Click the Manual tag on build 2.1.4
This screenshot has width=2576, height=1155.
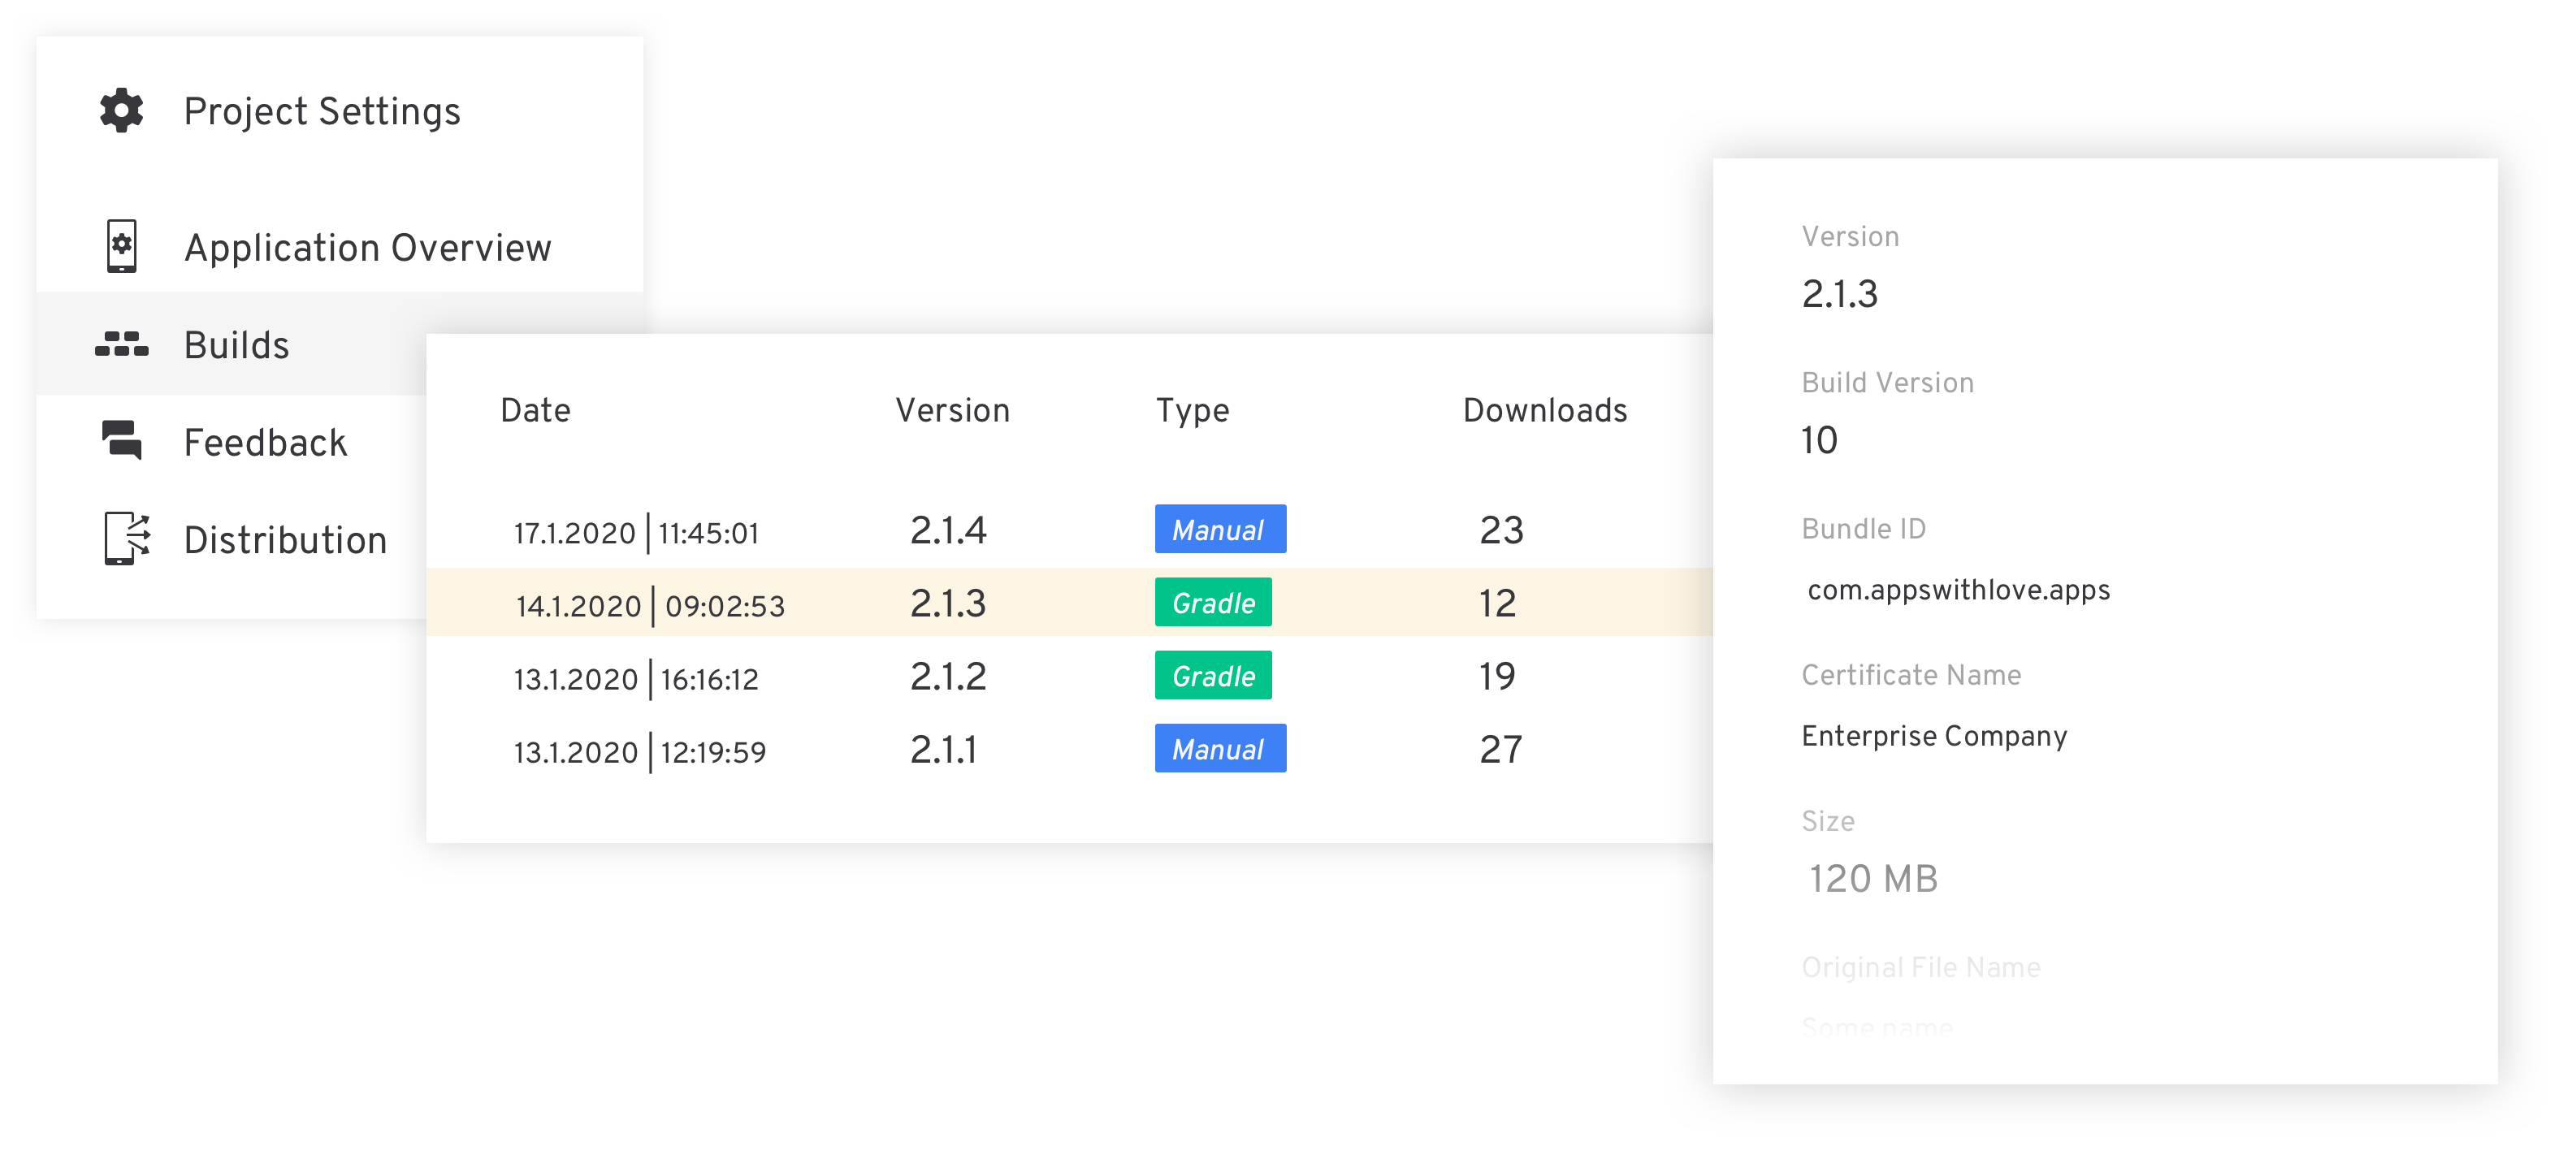pyautogui.click(x=1219, y=529)
